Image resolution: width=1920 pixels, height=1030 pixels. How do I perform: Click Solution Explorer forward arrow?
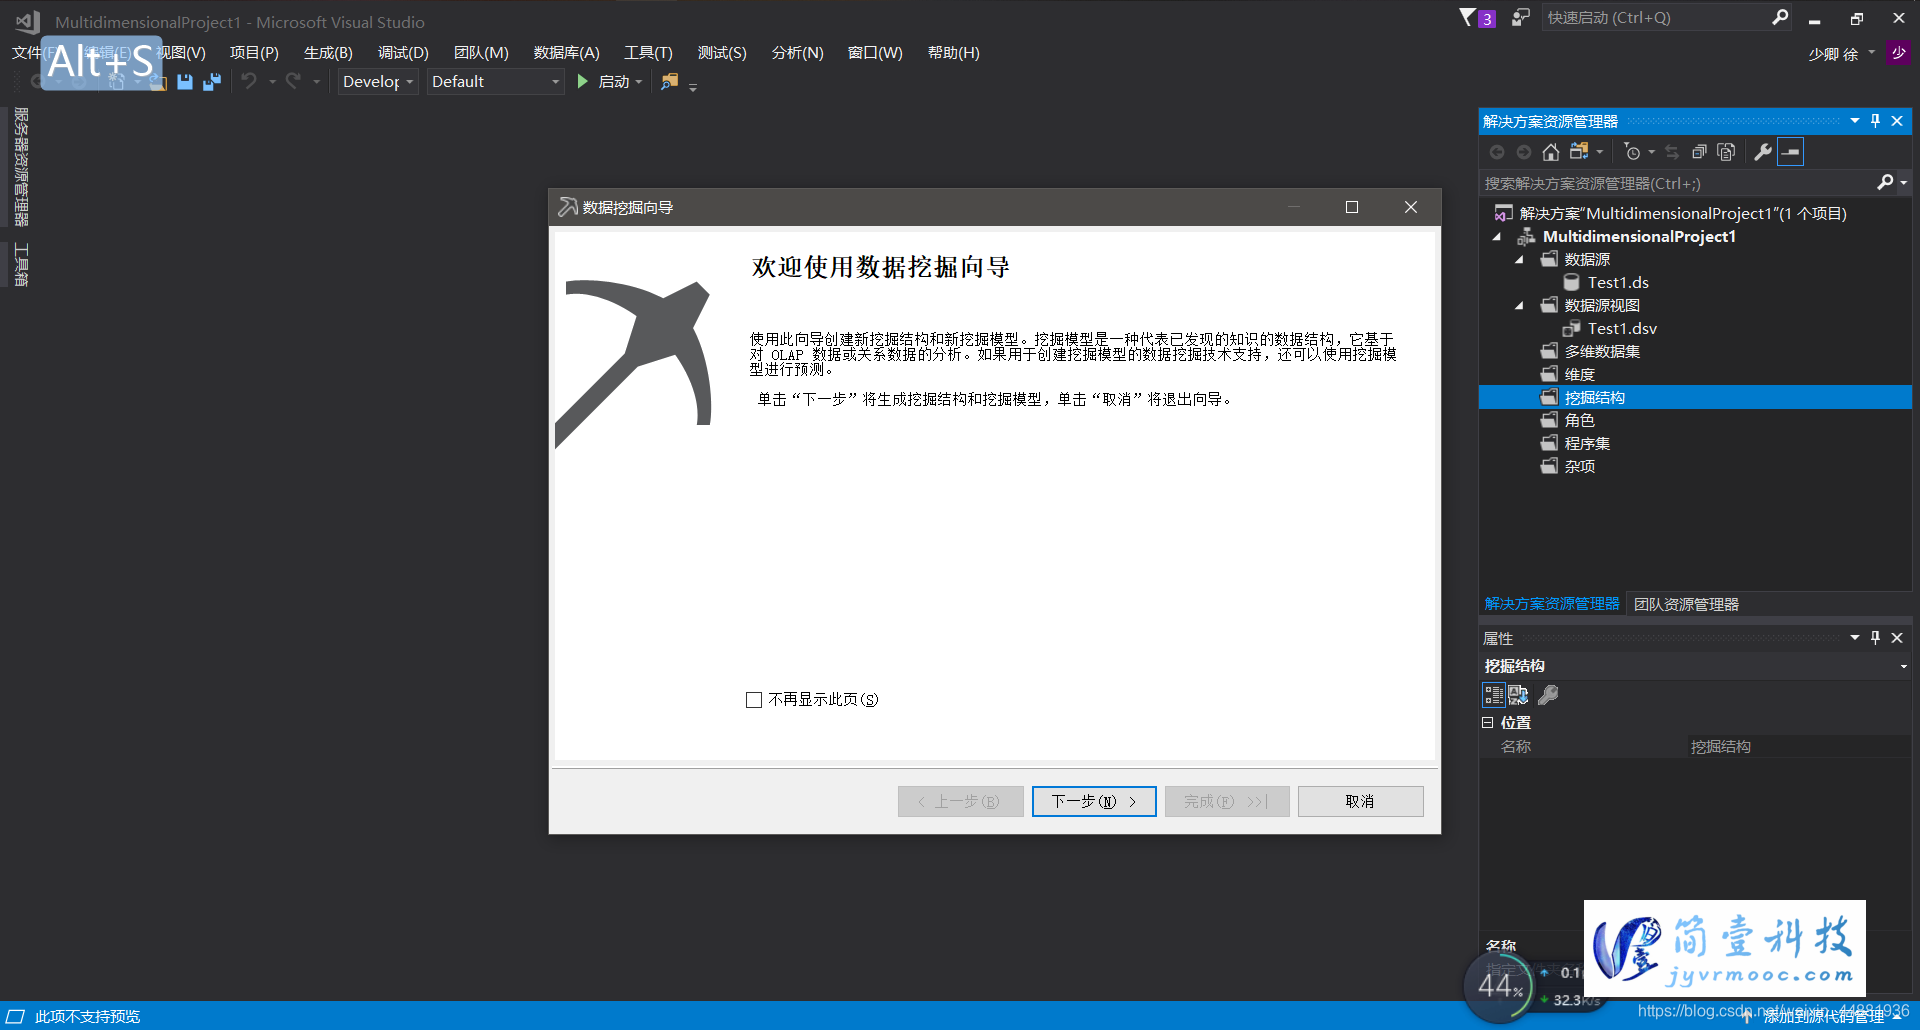[x=1524, y=152]
